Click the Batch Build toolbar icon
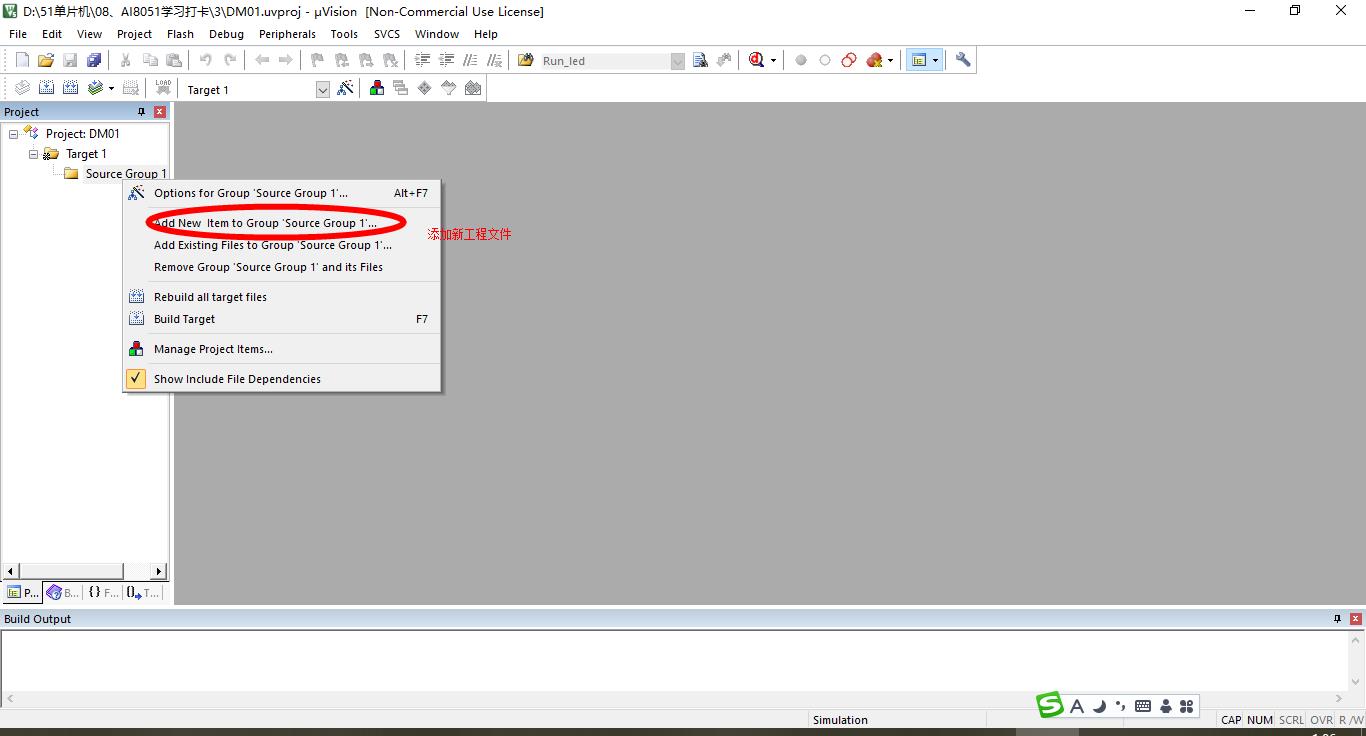The image size is (1366, 736). click(x=95, y=88)
